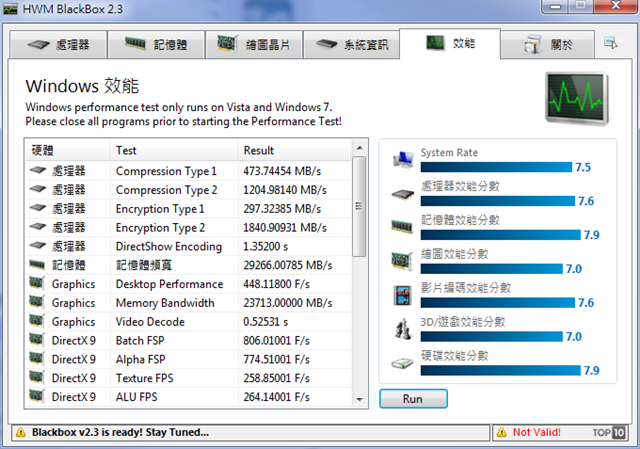Click the 258.85001 F/s result value
This screenshot has width=640, height=449.
(x=276, y=378)
